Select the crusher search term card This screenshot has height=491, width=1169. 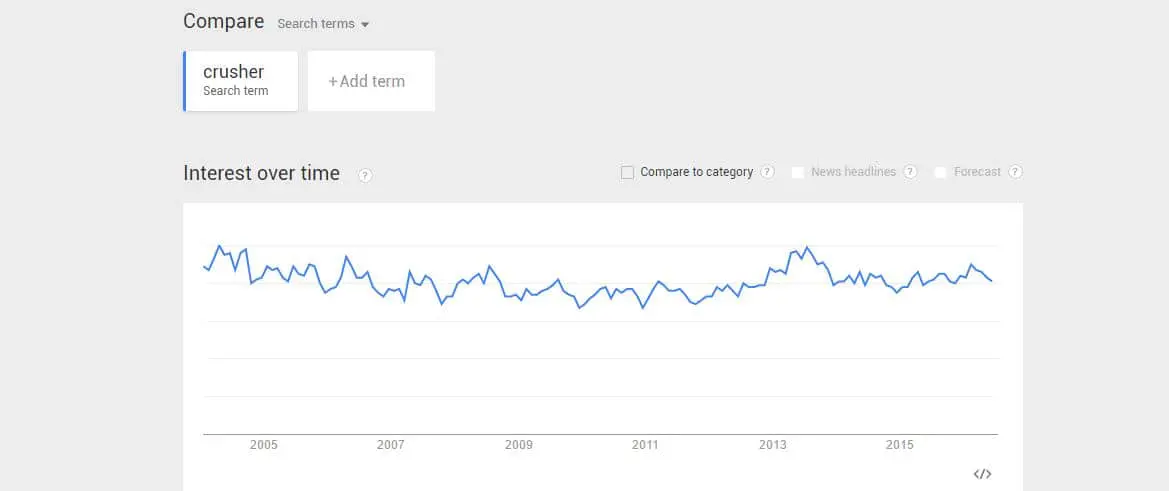pyautogui.click(x=240, y=81)
